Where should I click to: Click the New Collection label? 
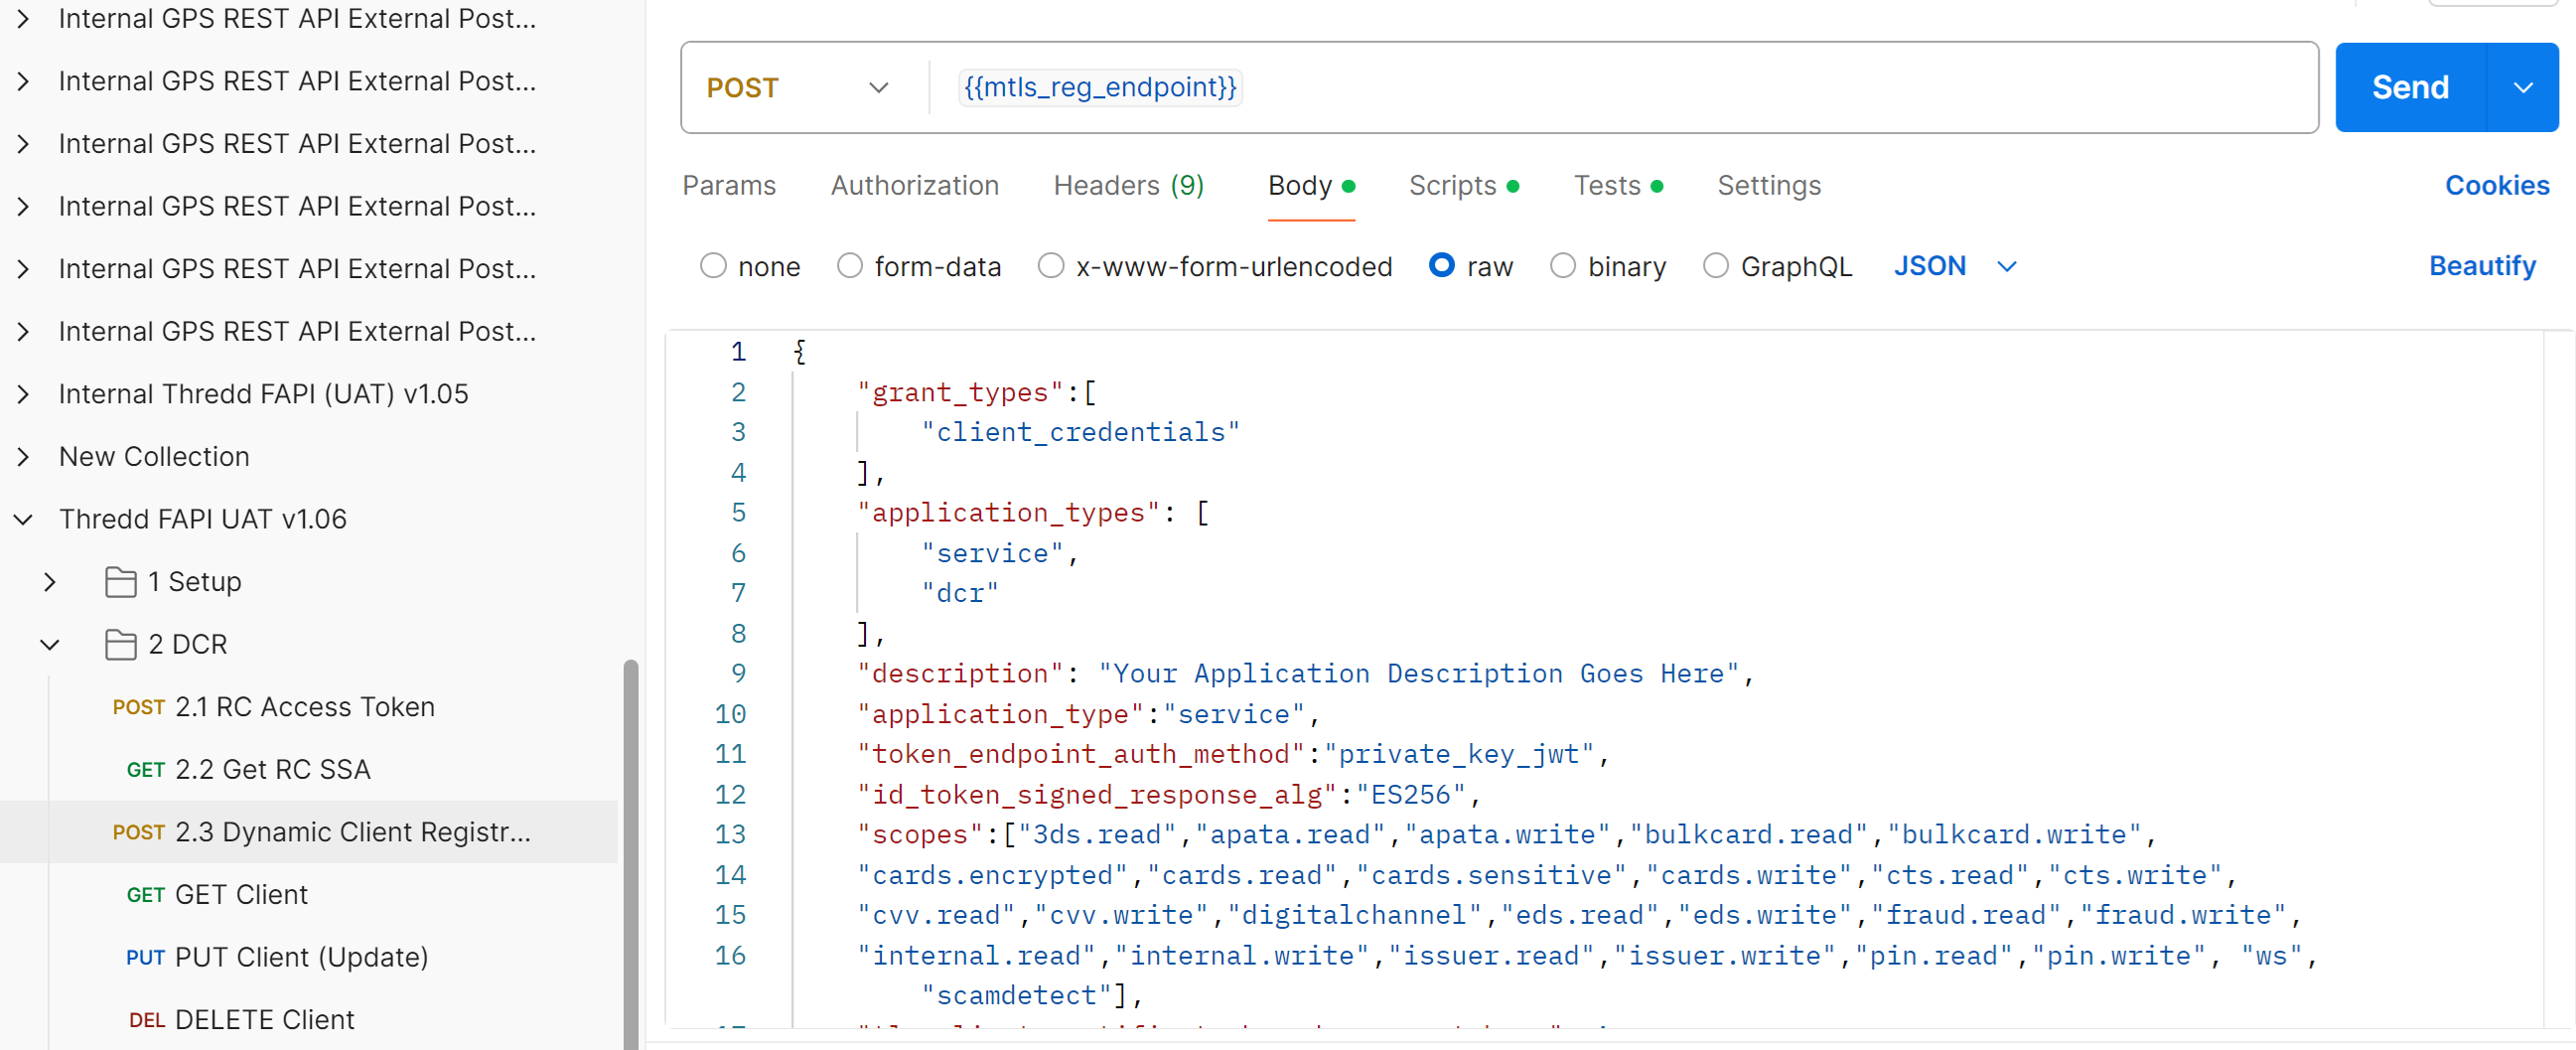coord(154,457)
